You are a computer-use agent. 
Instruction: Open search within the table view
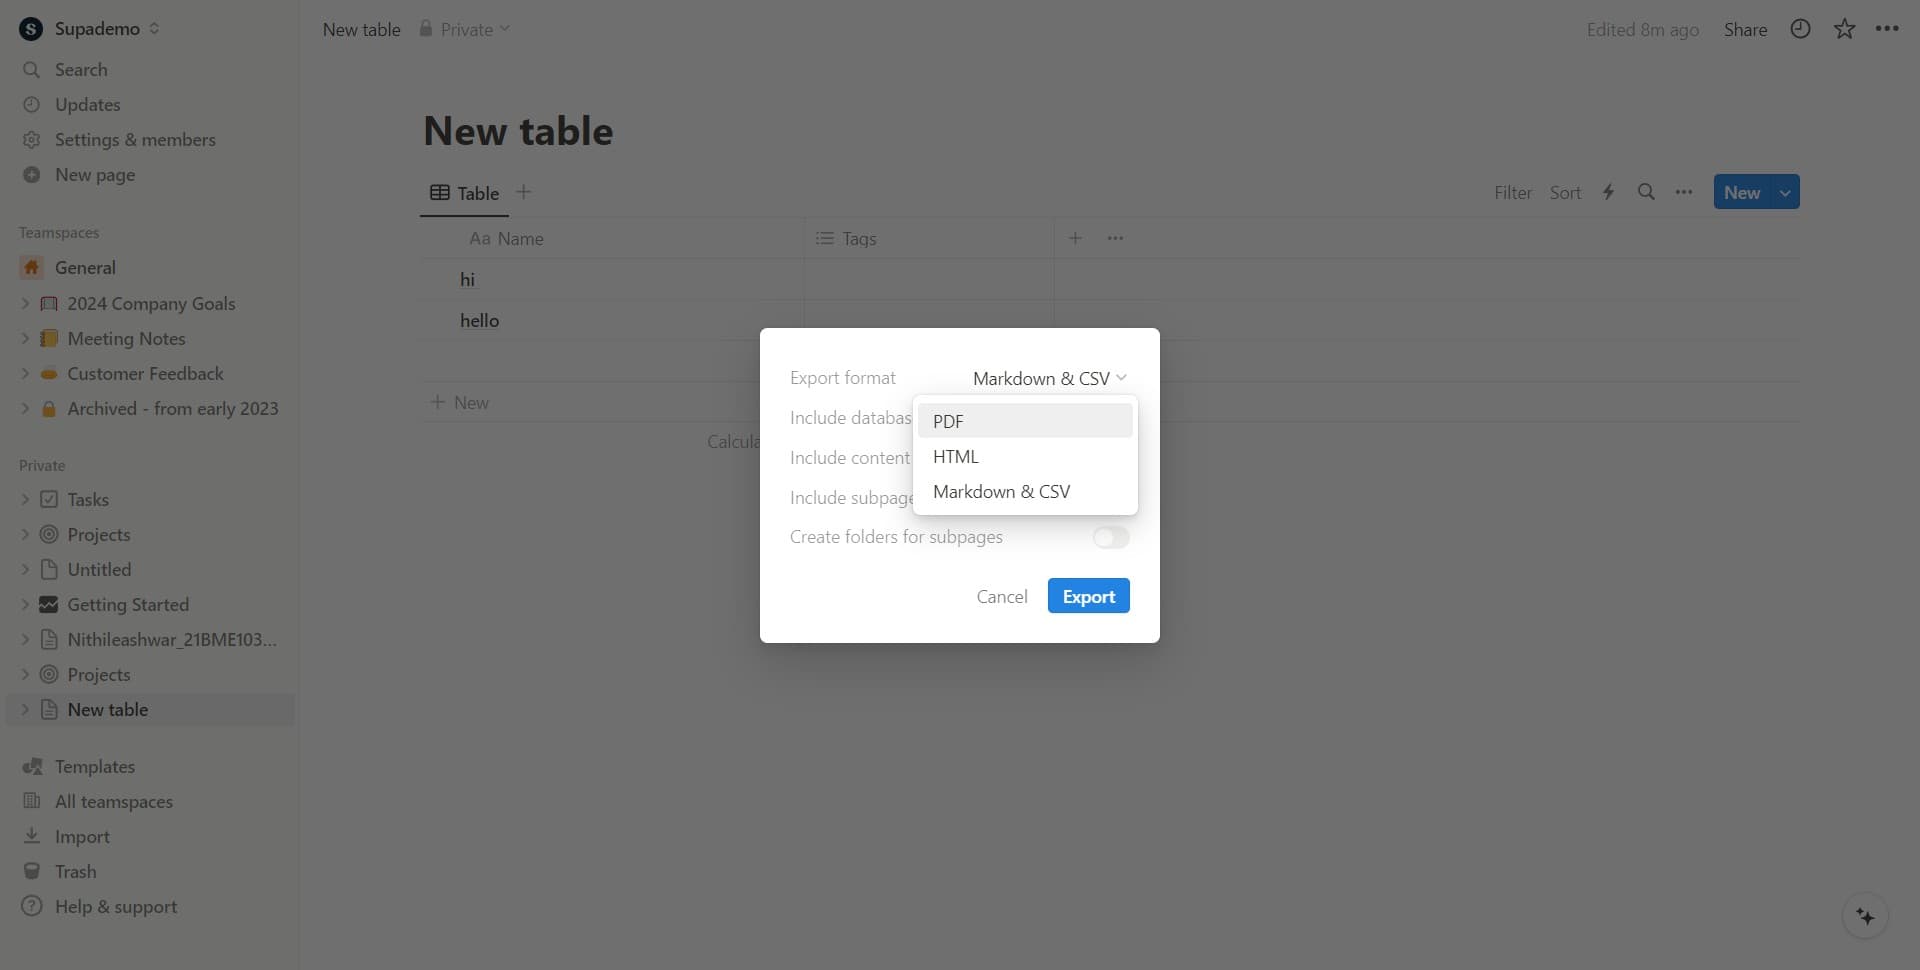[x=1646, y=192]
